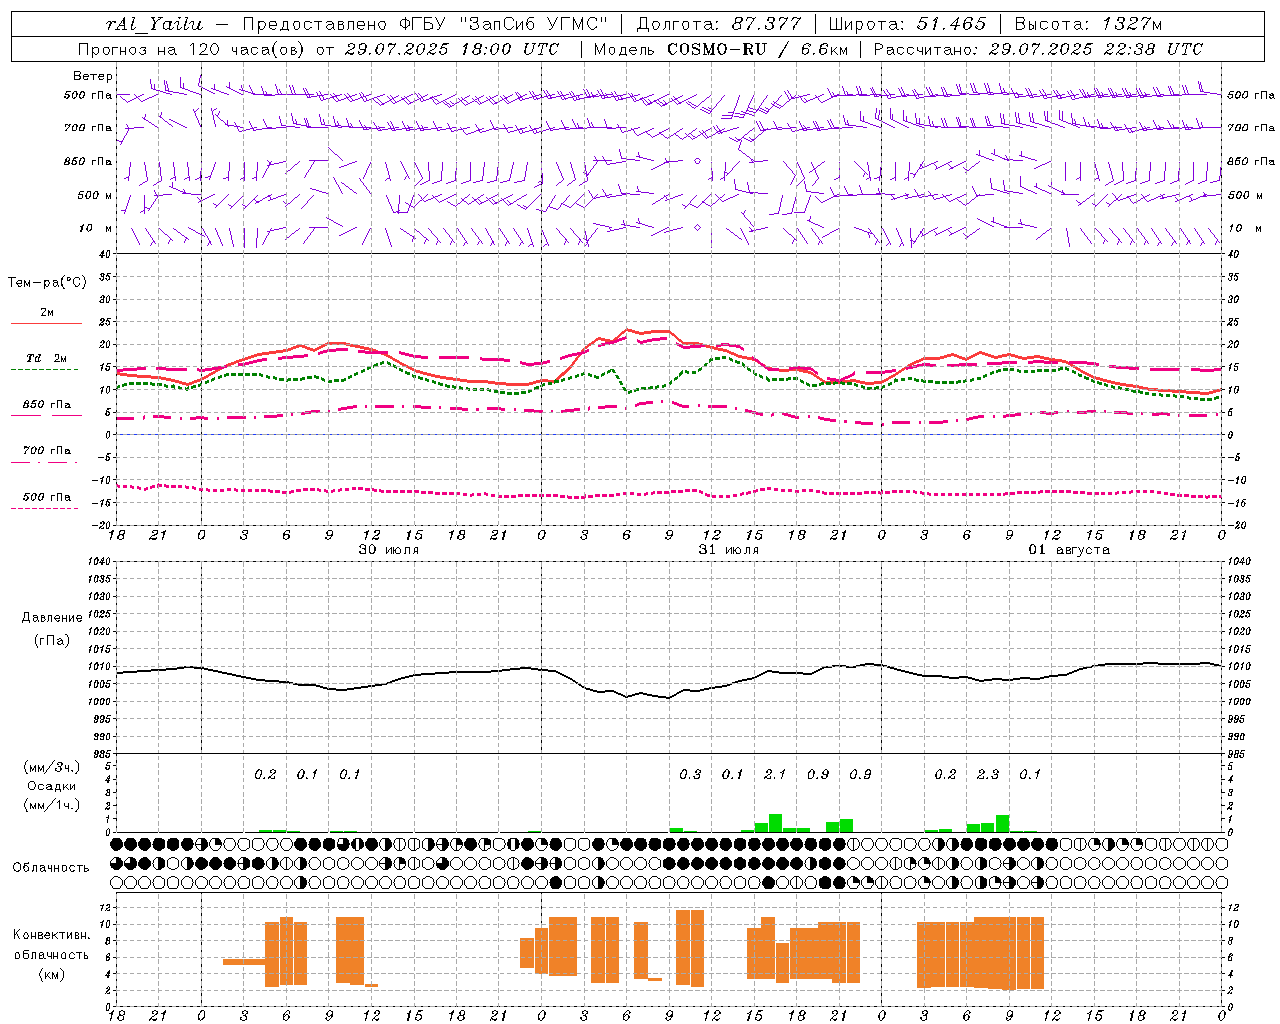The image size is (1280, 1024).
Task: Click the '10 м' wind level label on left
Action: pyautogui.click(x=96, y=229)
